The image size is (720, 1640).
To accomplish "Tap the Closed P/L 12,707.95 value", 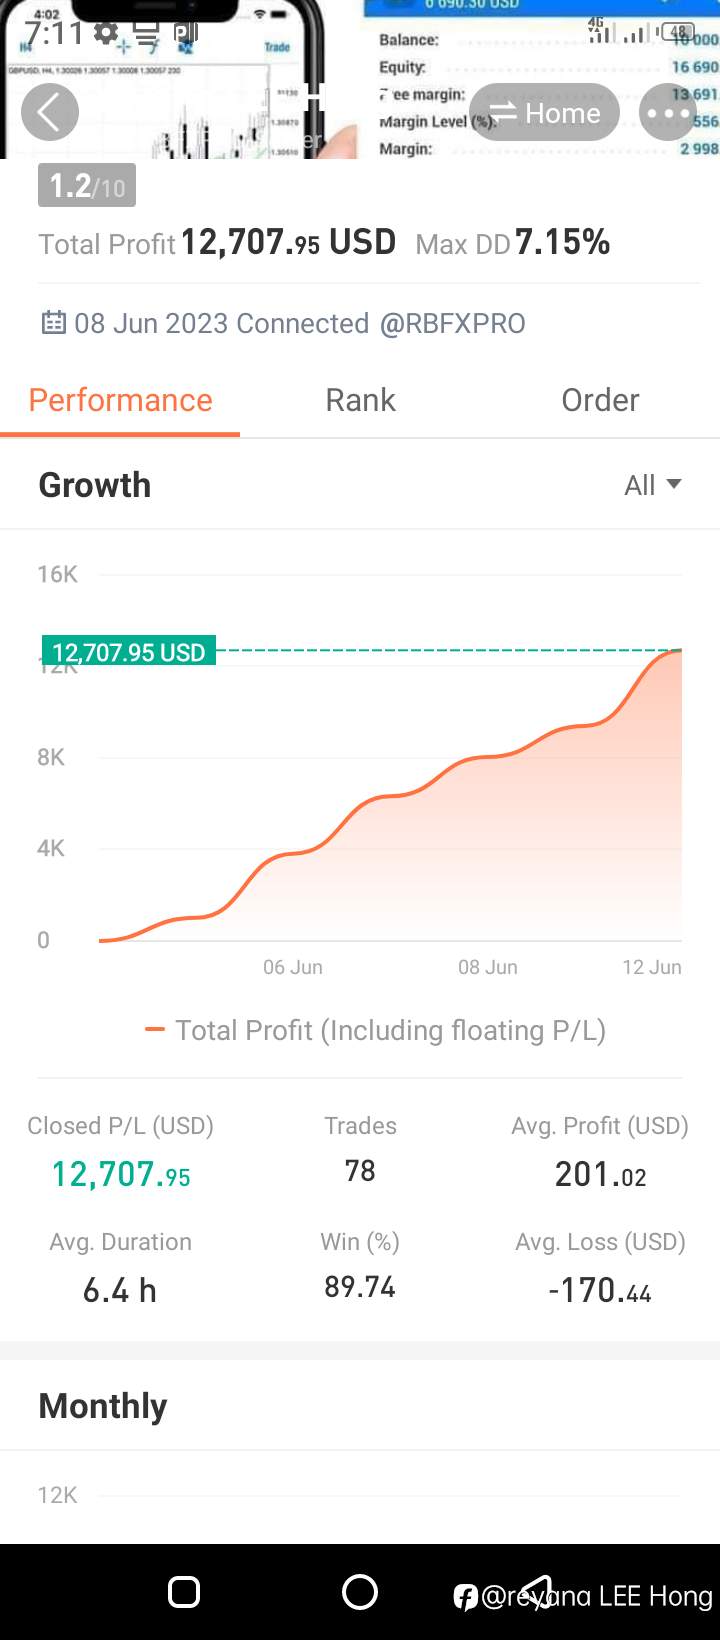I will point(121,1174).
